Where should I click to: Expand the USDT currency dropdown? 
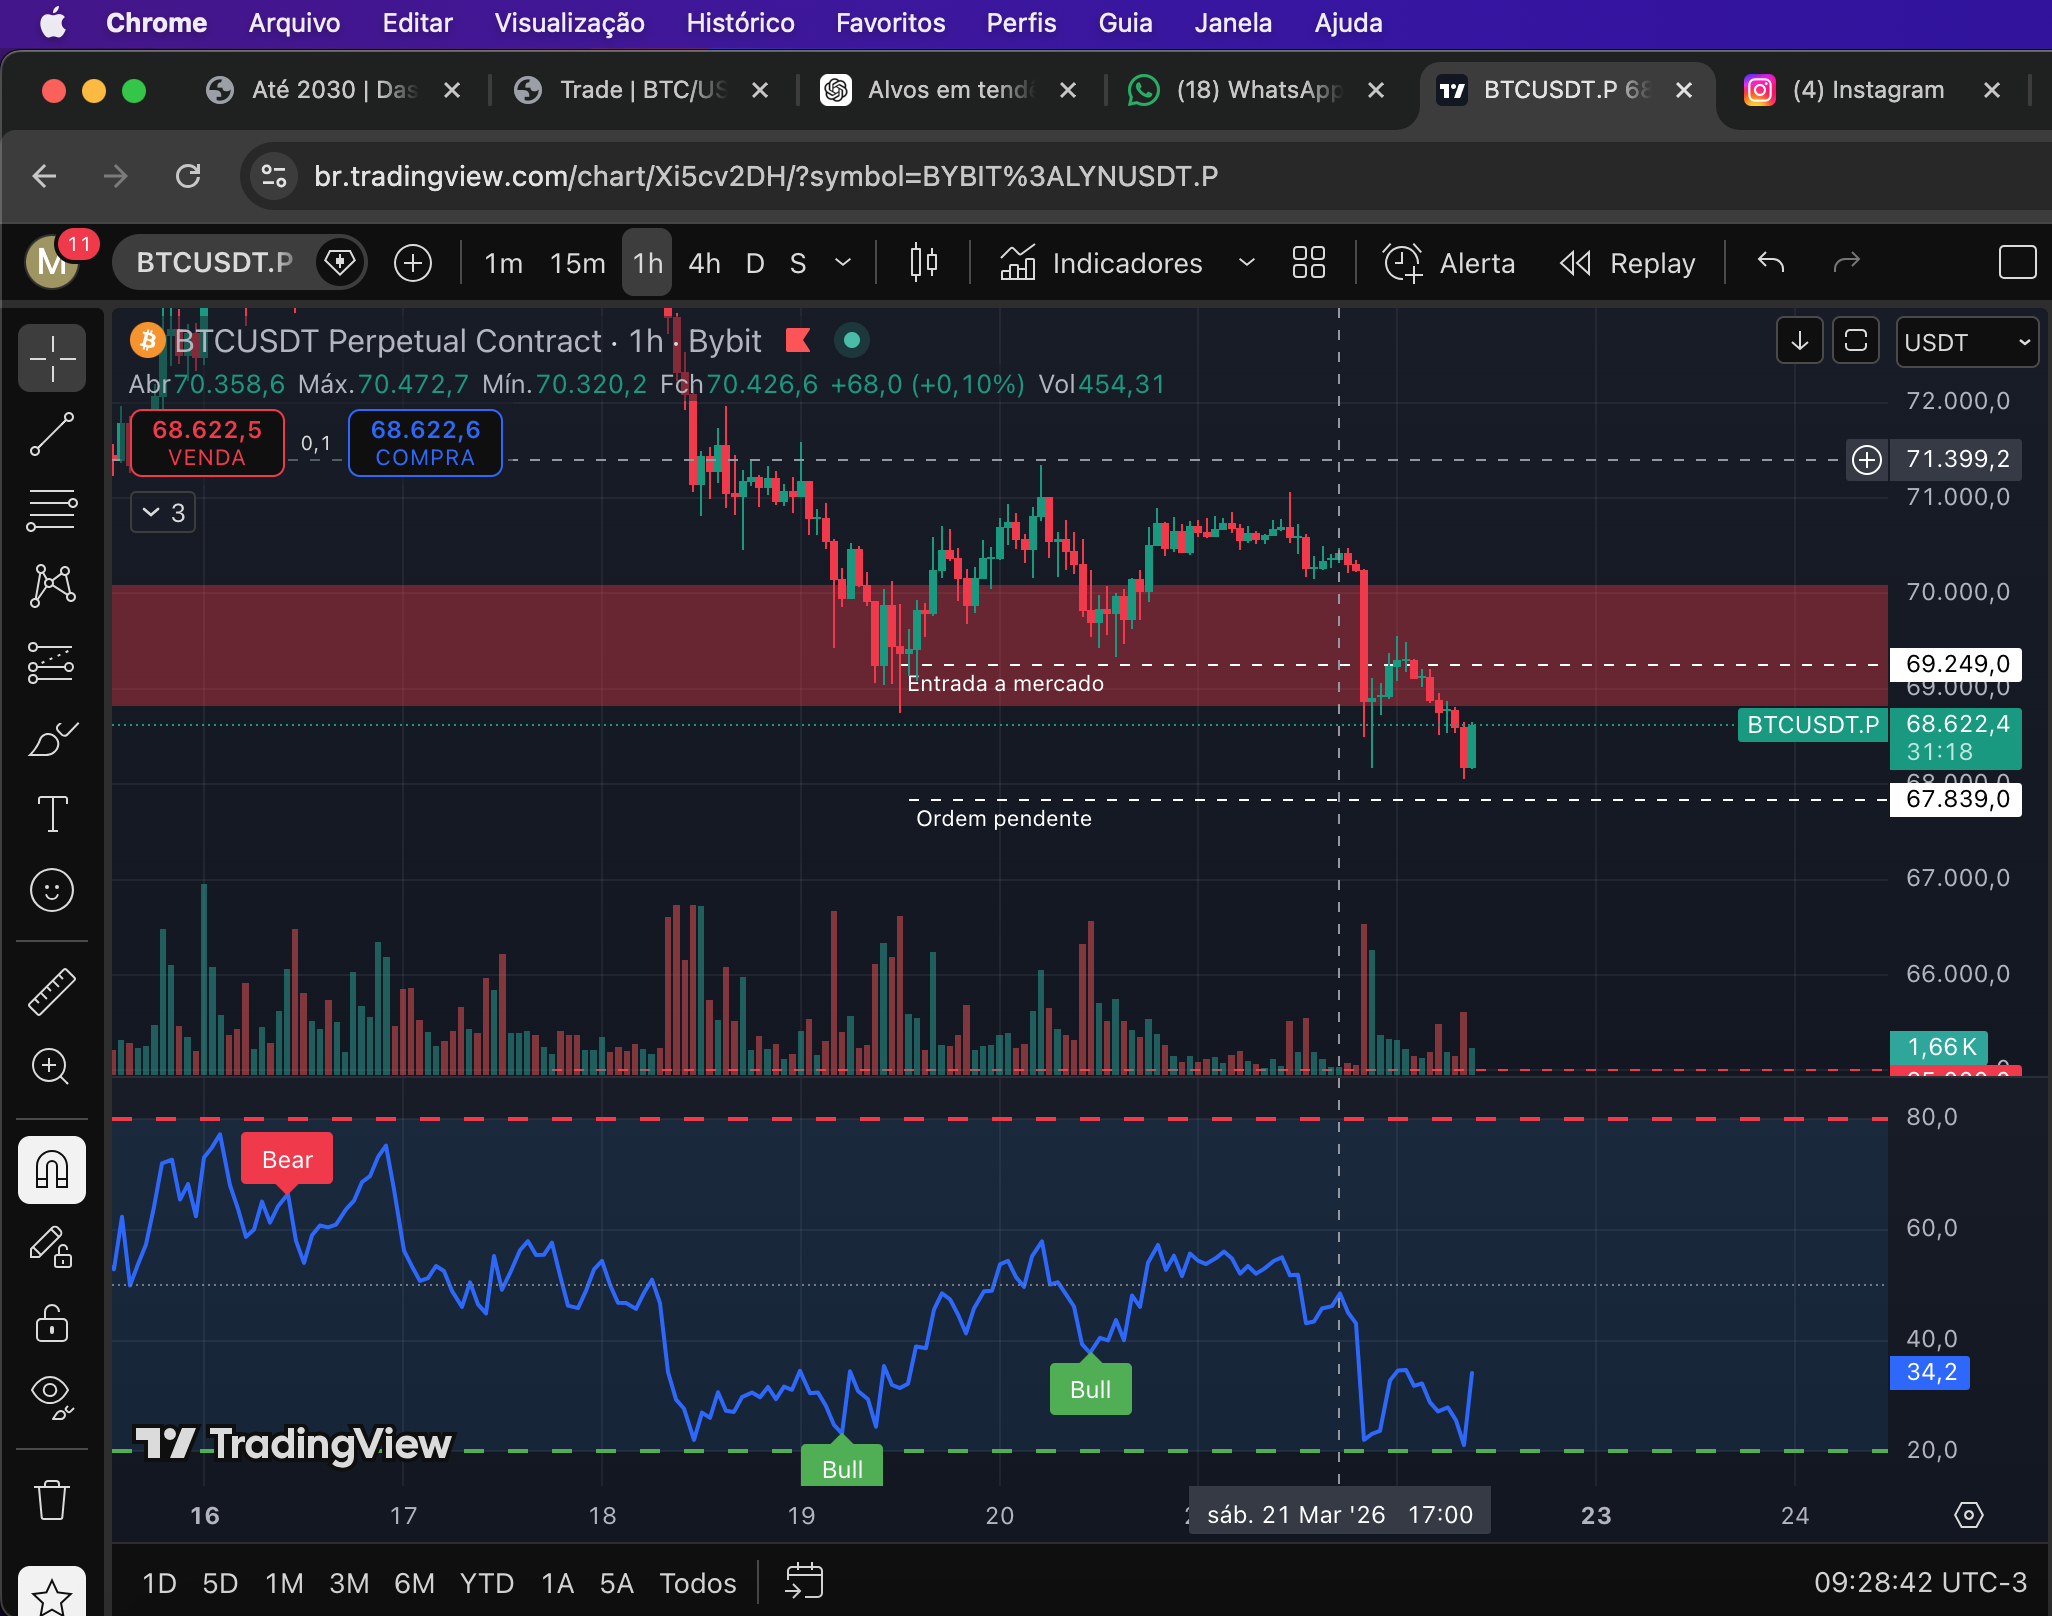pyautogui.click(x=1966, y=342)
